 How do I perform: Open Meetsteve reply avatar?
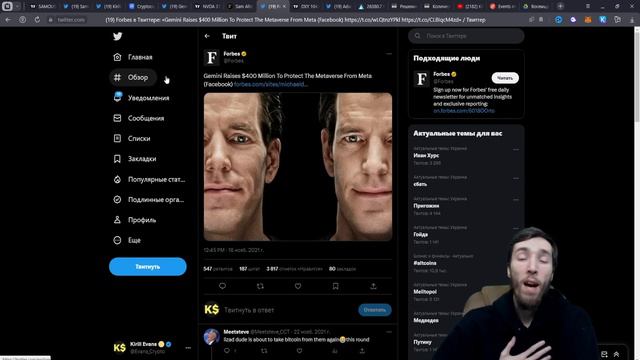click(211, 337)
